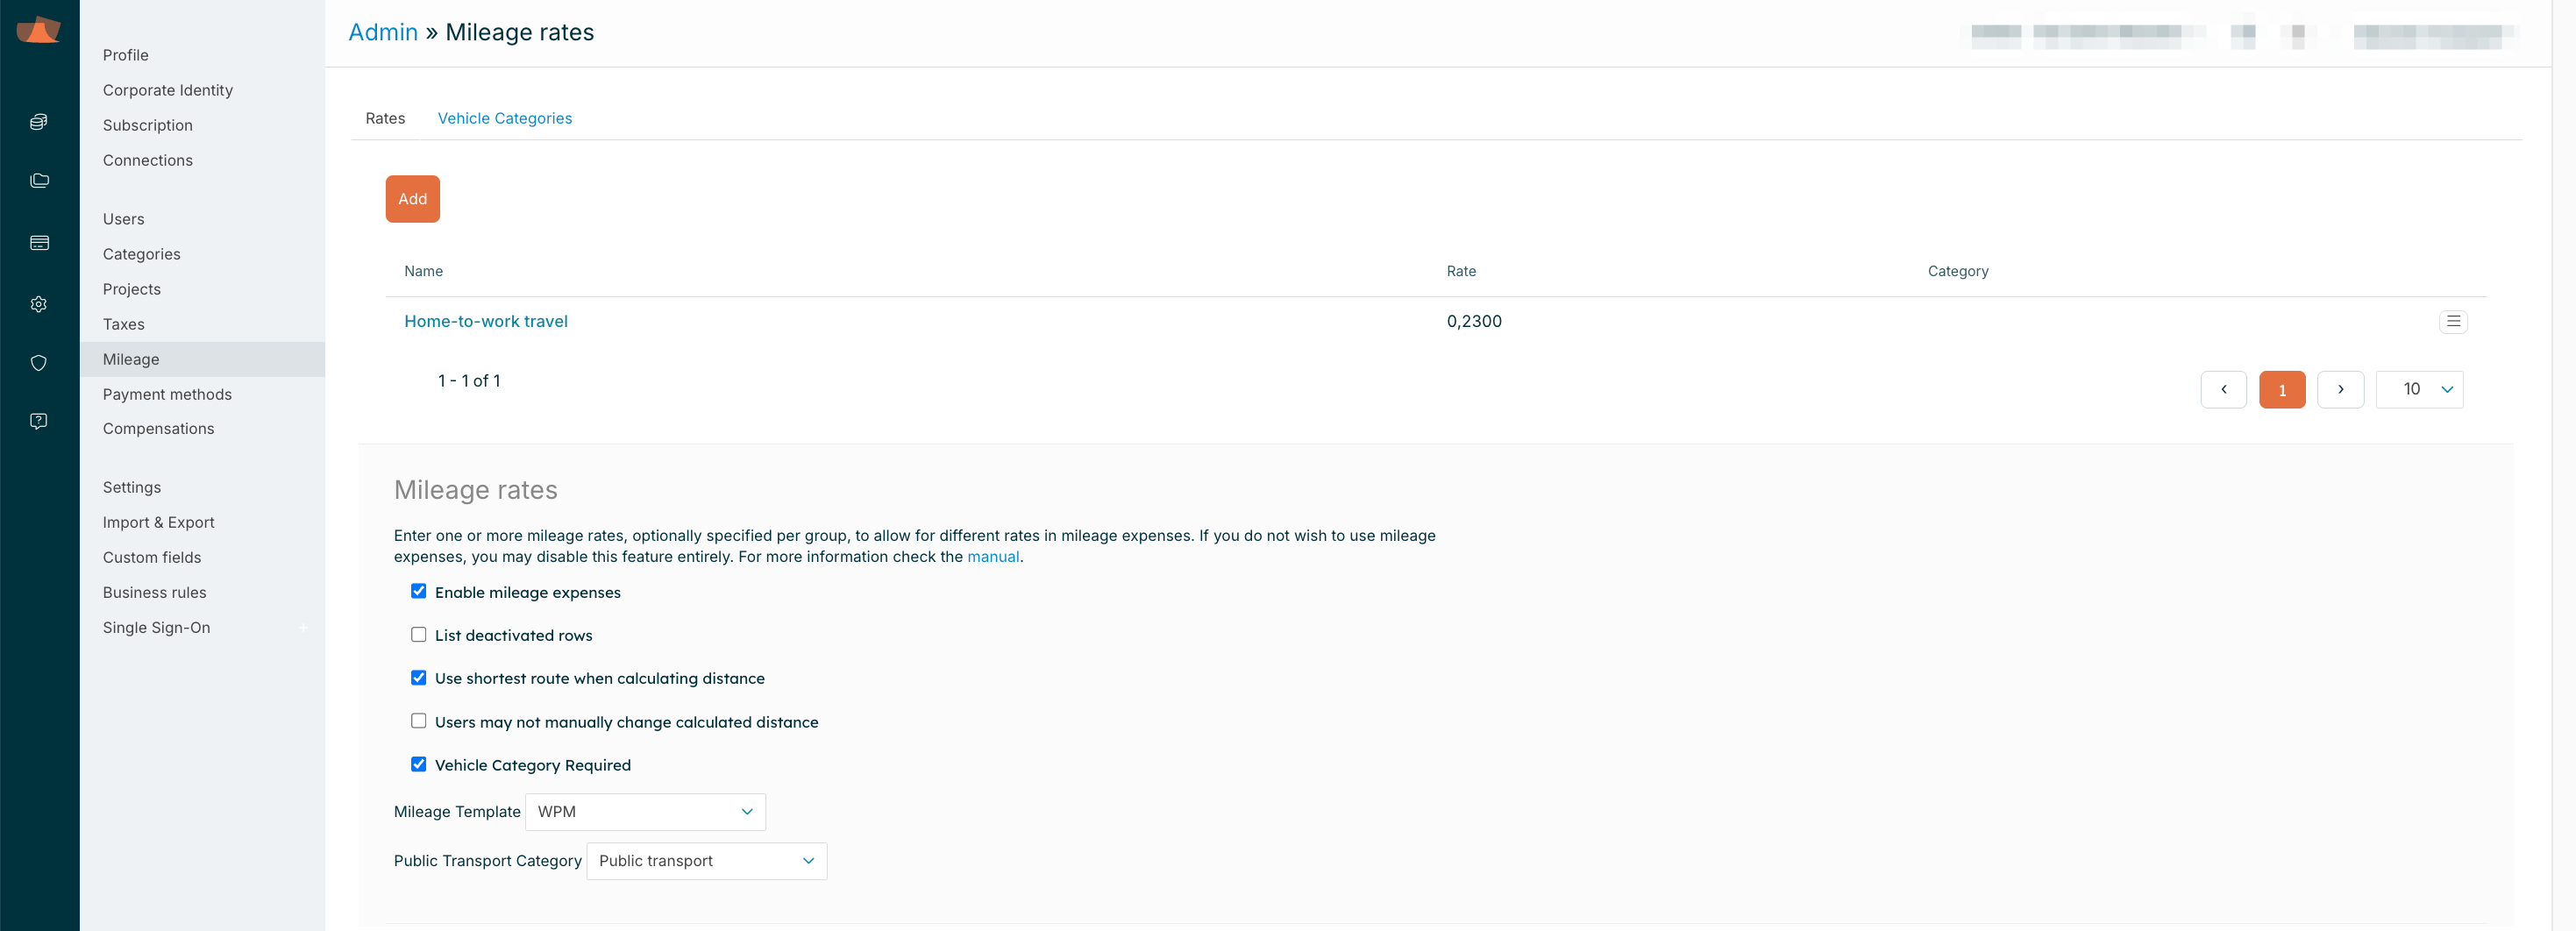Open the help question mark icon
The height and width of the screenshot is (931, 2576).
(x=39, y=421)
